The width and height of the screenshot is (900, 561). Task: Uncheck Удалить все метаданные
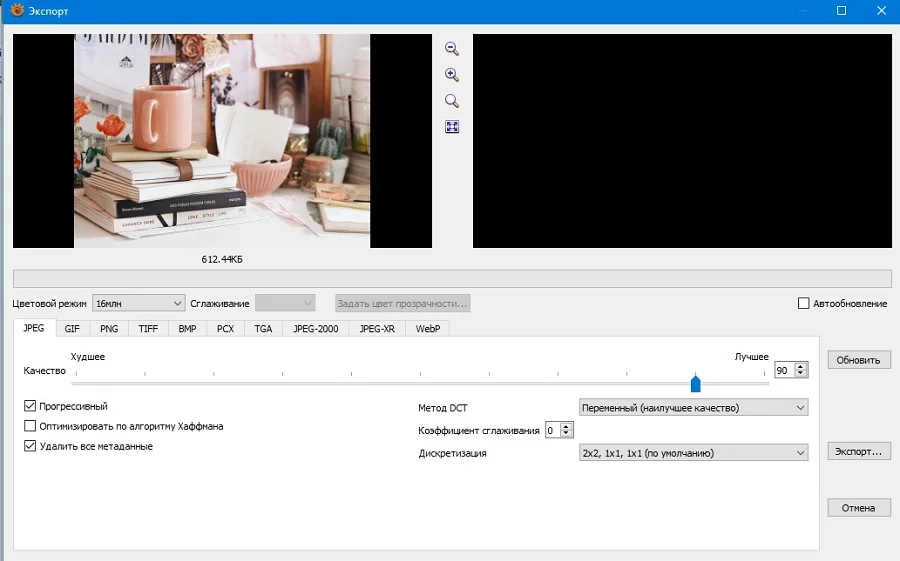point(30,446)
